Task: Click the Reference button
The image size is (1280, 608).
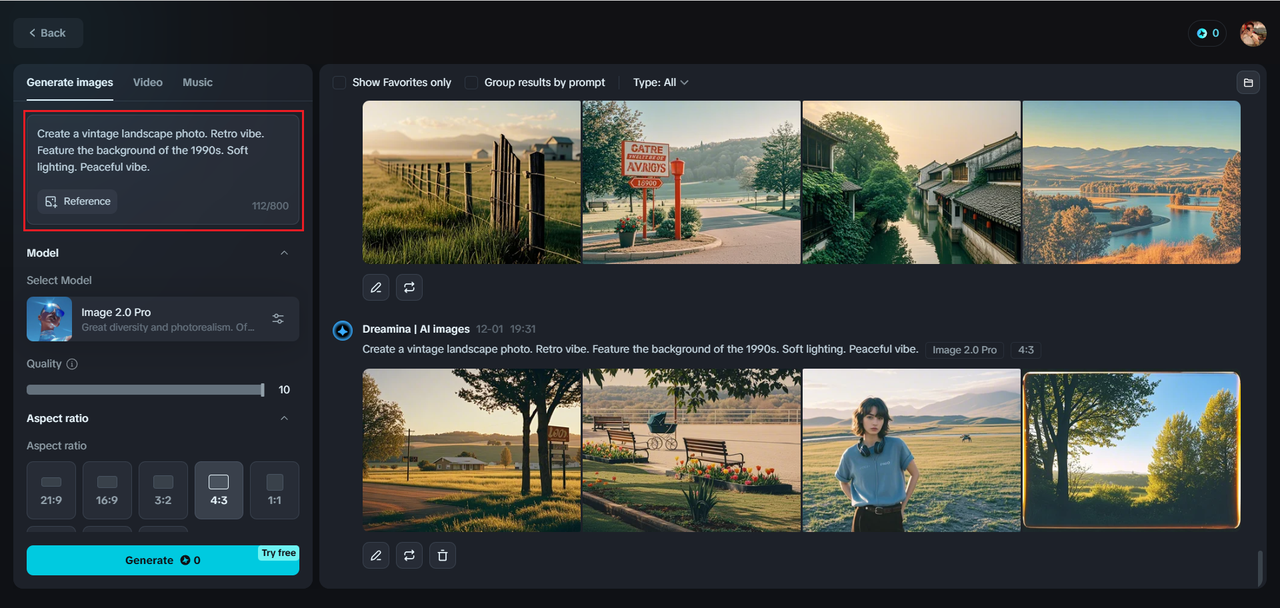Action: [77, 201]
